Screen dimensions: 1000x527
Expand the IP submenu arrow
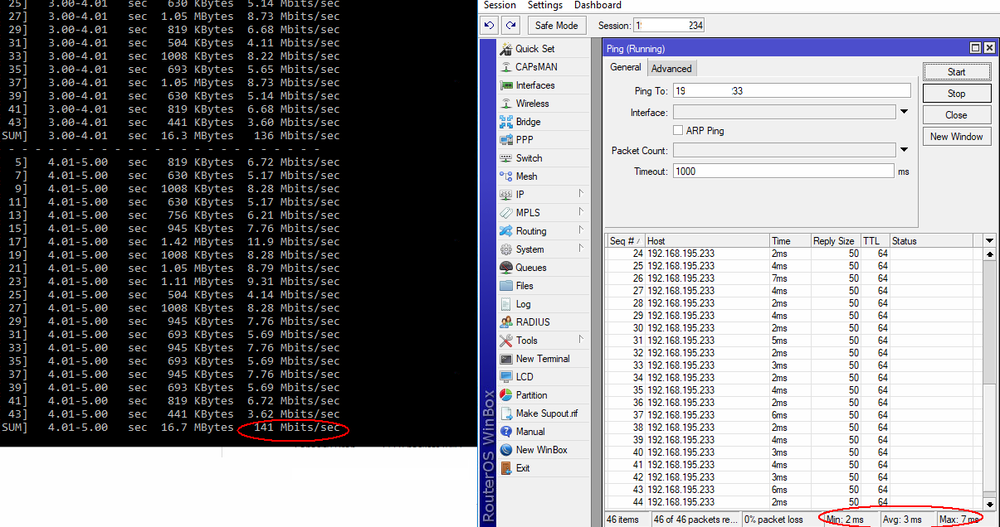(x=581, y=193)
